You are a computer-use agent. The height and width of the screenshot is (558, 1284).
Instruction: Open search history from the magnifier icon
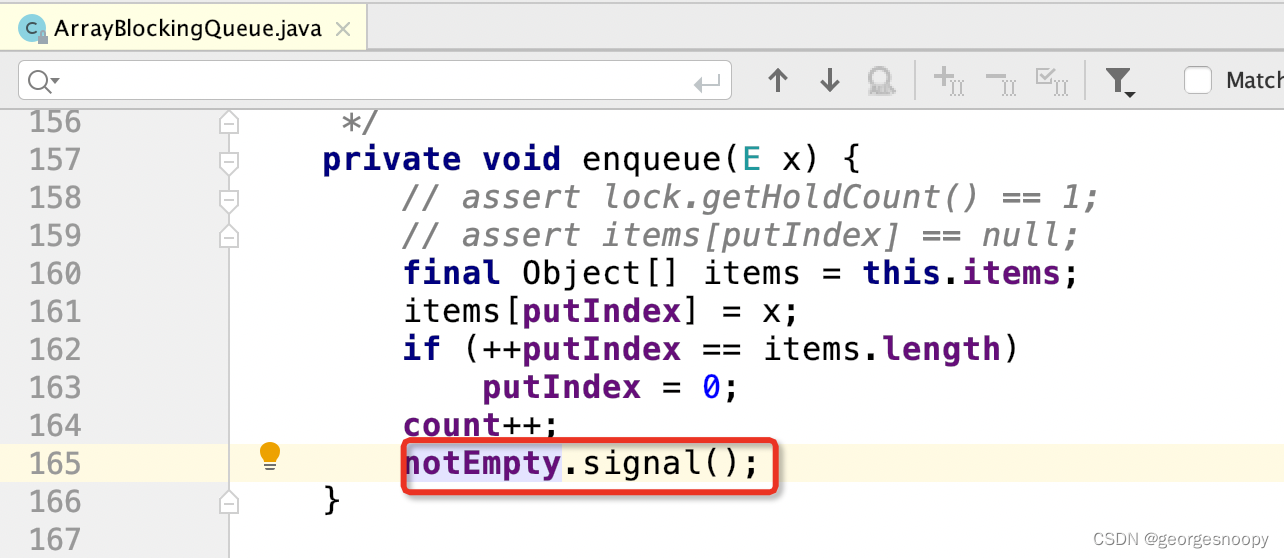[x=45, y=81]
